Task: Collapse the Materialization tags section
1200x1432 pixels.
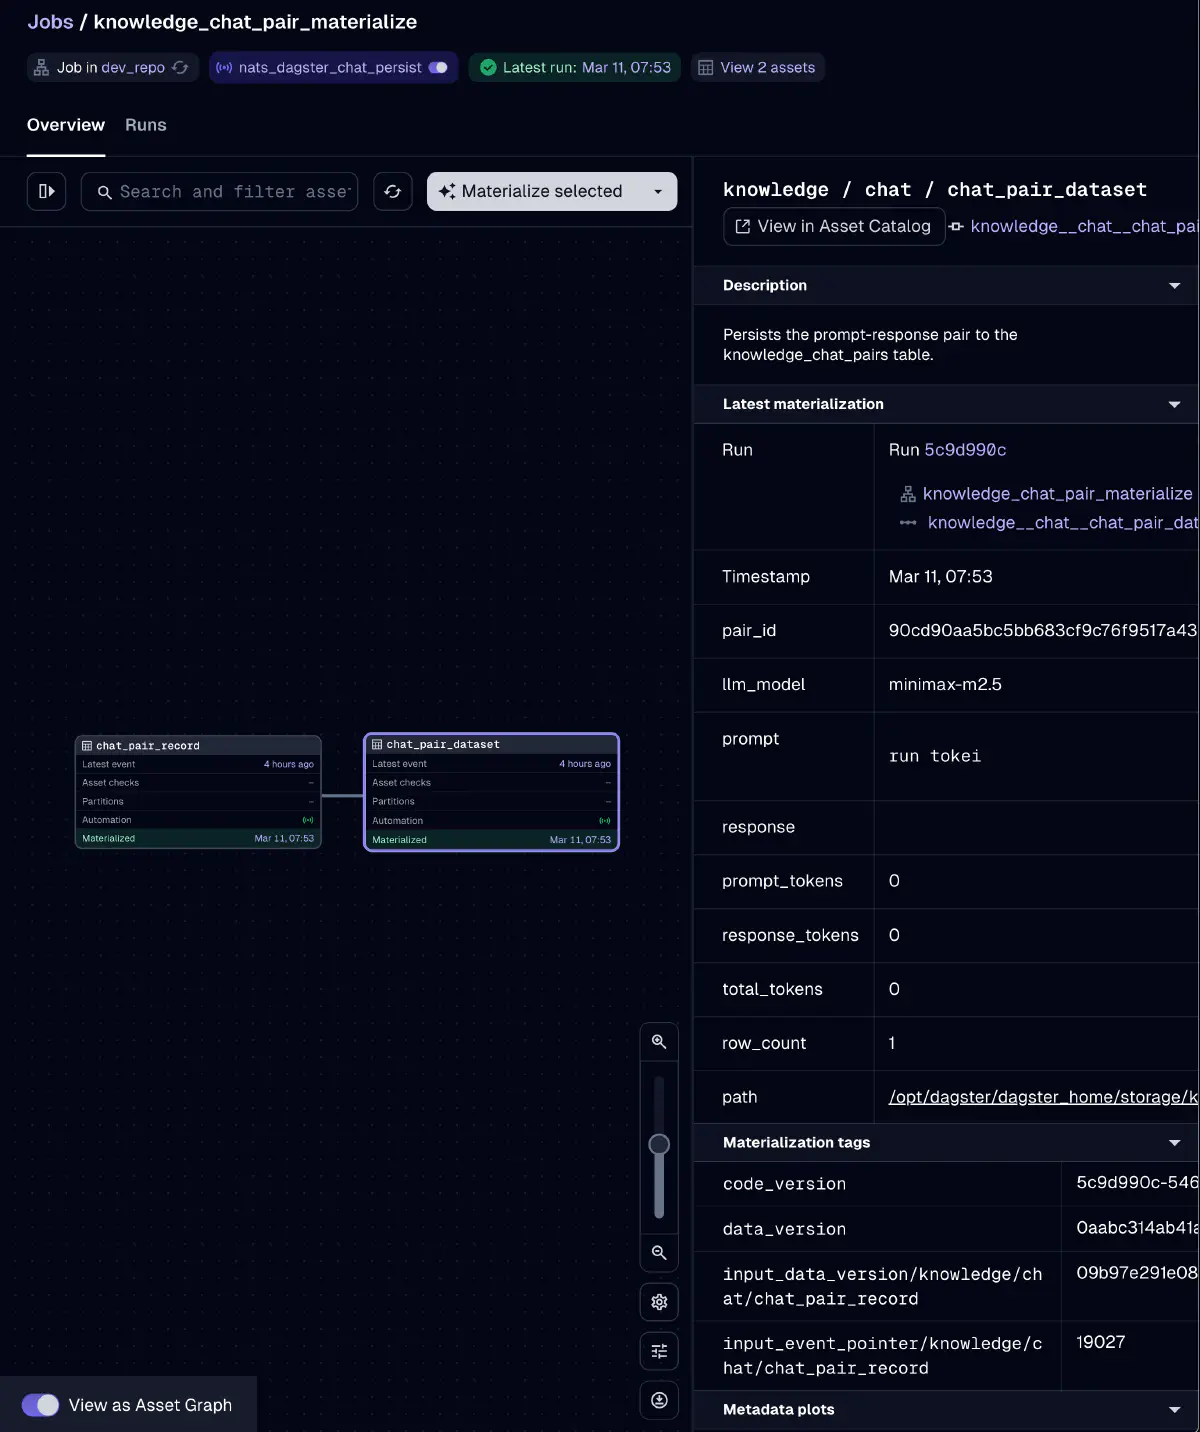Action: coord(1174,1143)
